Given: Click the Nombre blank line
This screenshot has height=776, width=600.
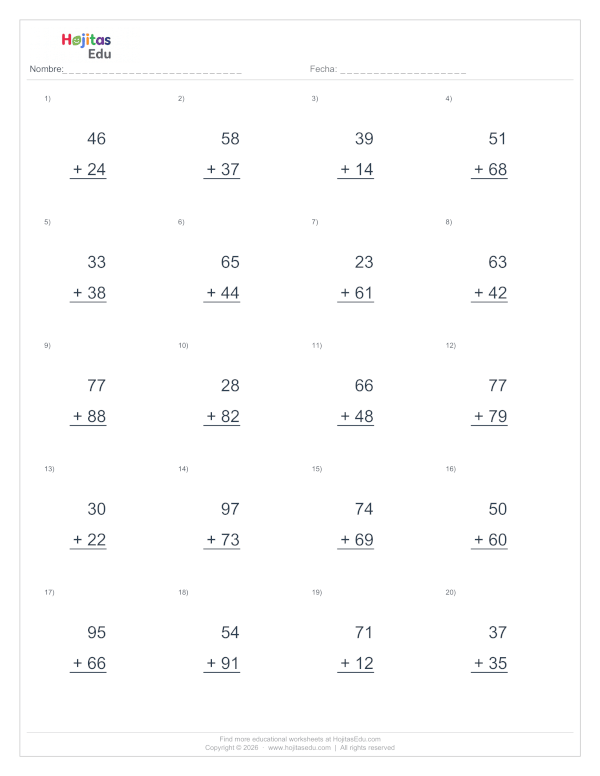Looking at the screenshot, I should 153,70.
